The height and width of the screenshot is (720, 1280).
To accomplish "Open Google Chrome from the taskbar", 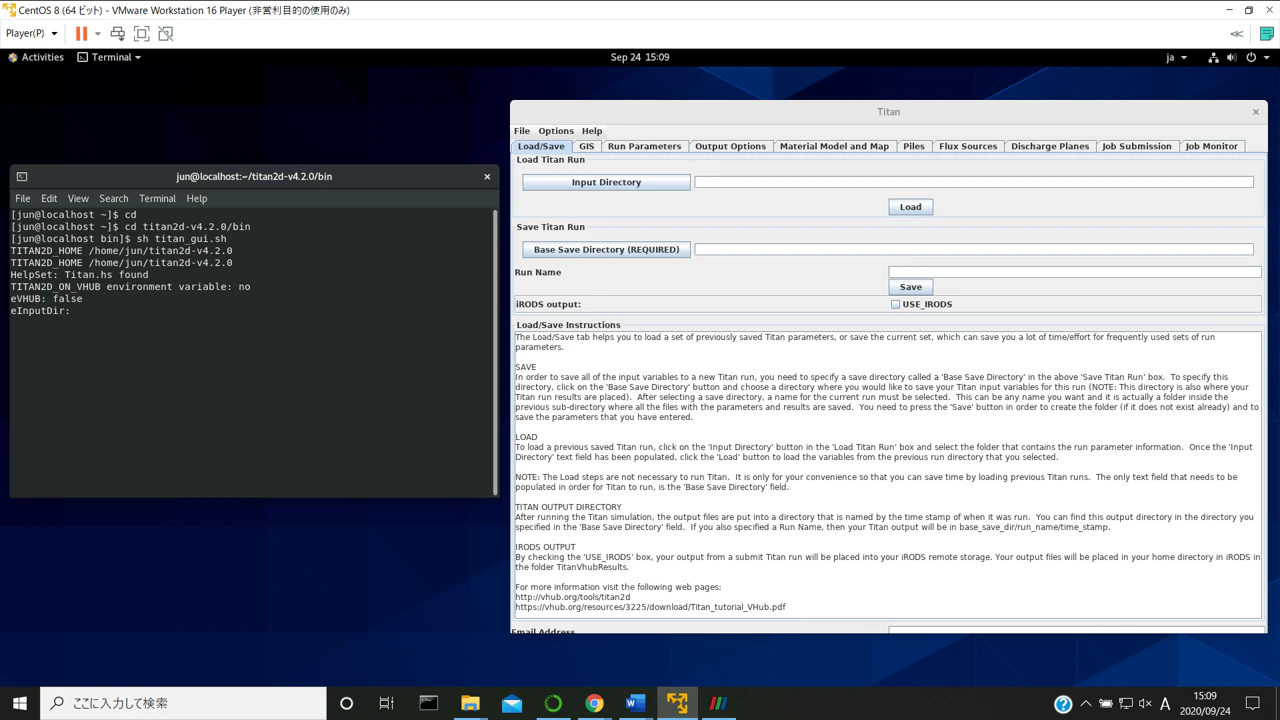I will [594, 703].
